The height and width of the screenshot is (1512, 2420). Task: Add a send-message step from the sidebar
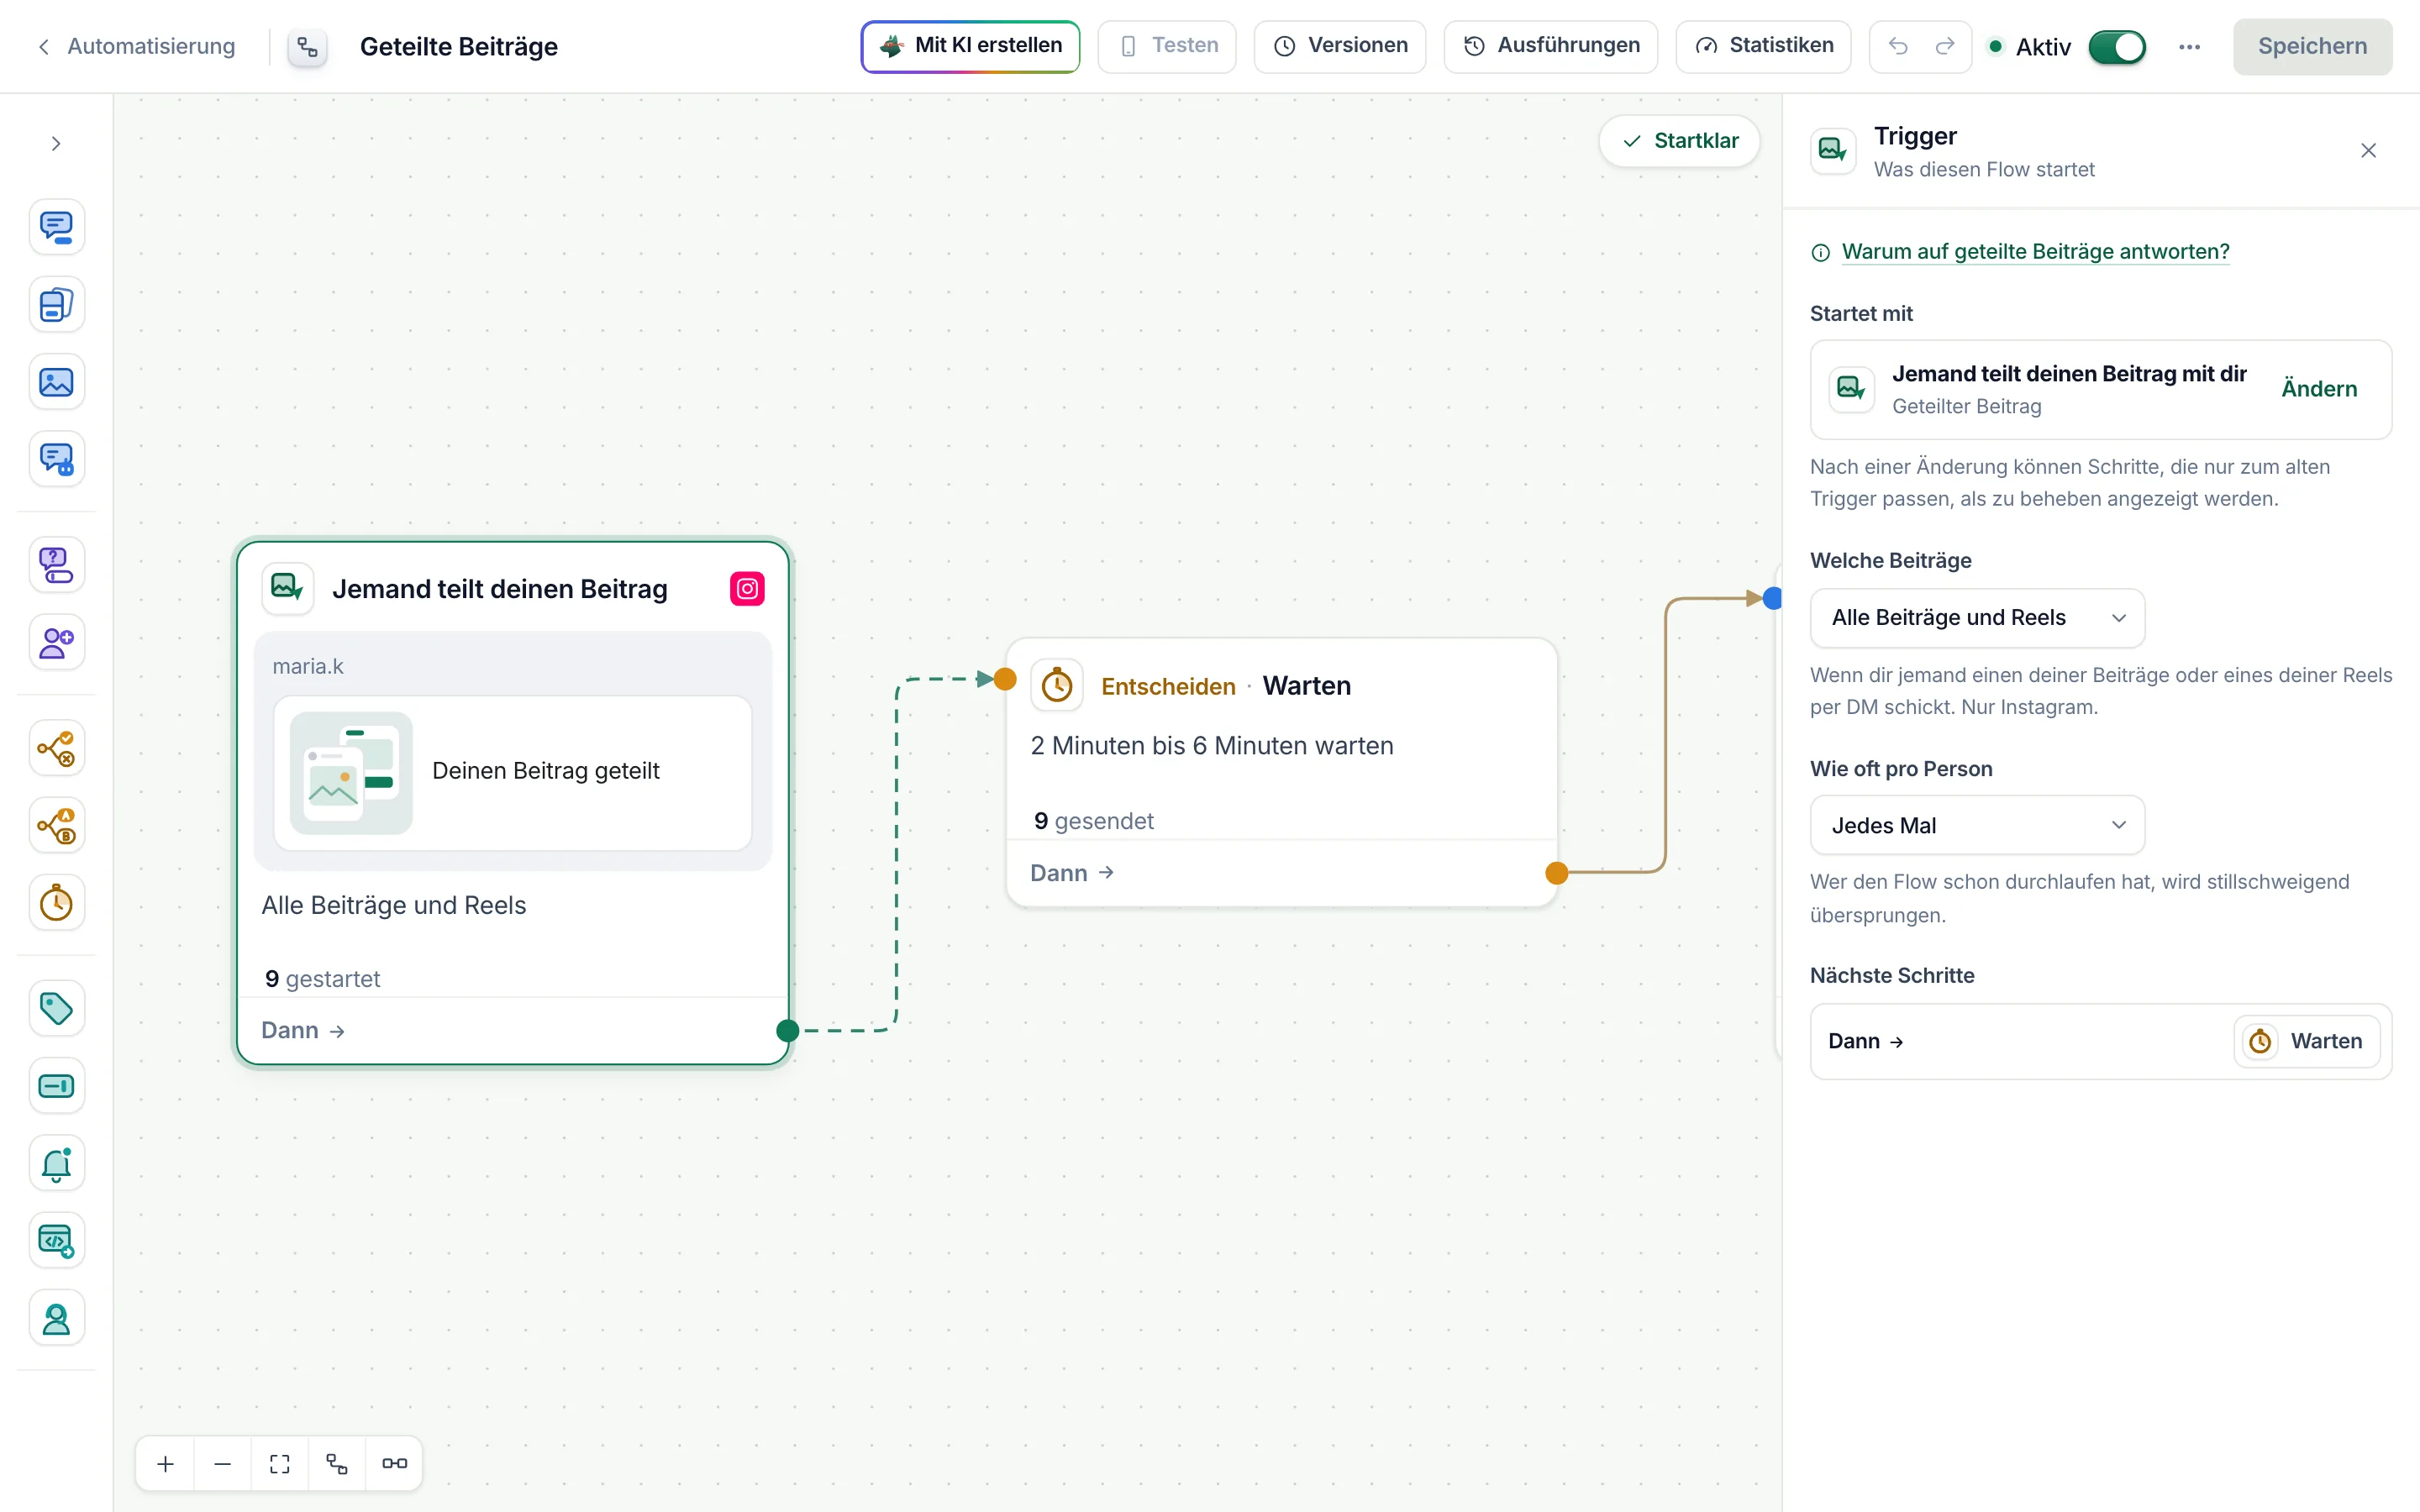click(x=56, y=227)
